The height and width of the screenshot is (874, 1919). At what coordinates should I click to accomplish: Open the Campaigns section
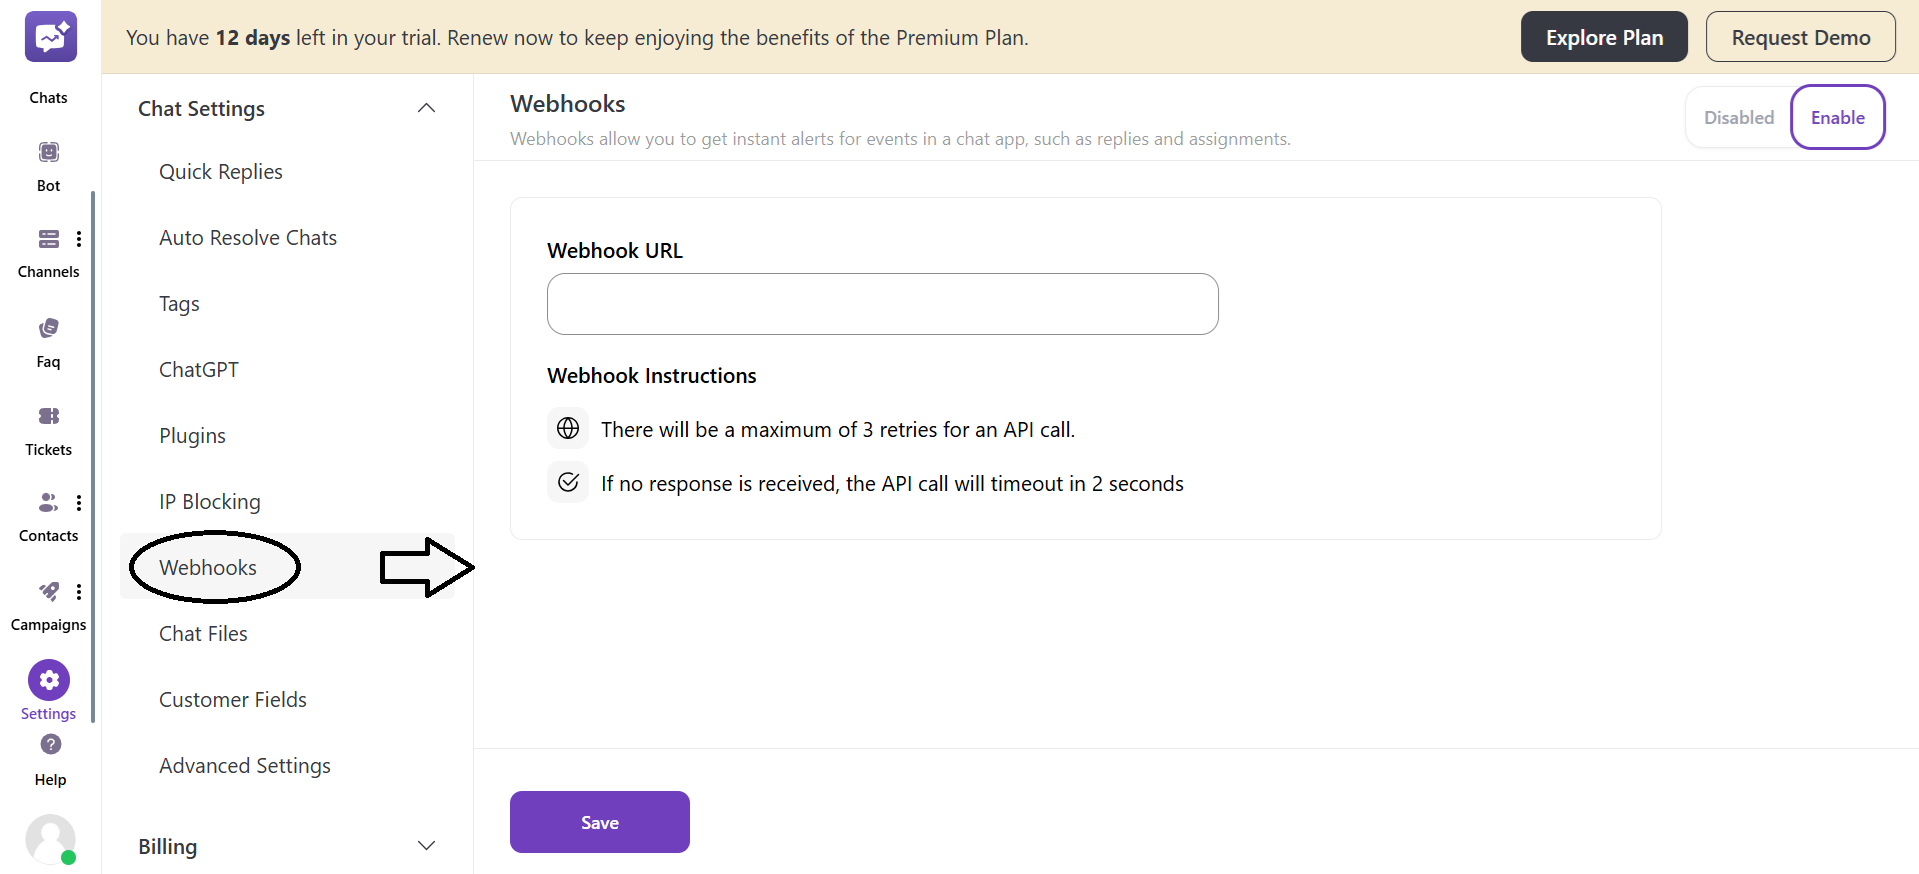48,592
